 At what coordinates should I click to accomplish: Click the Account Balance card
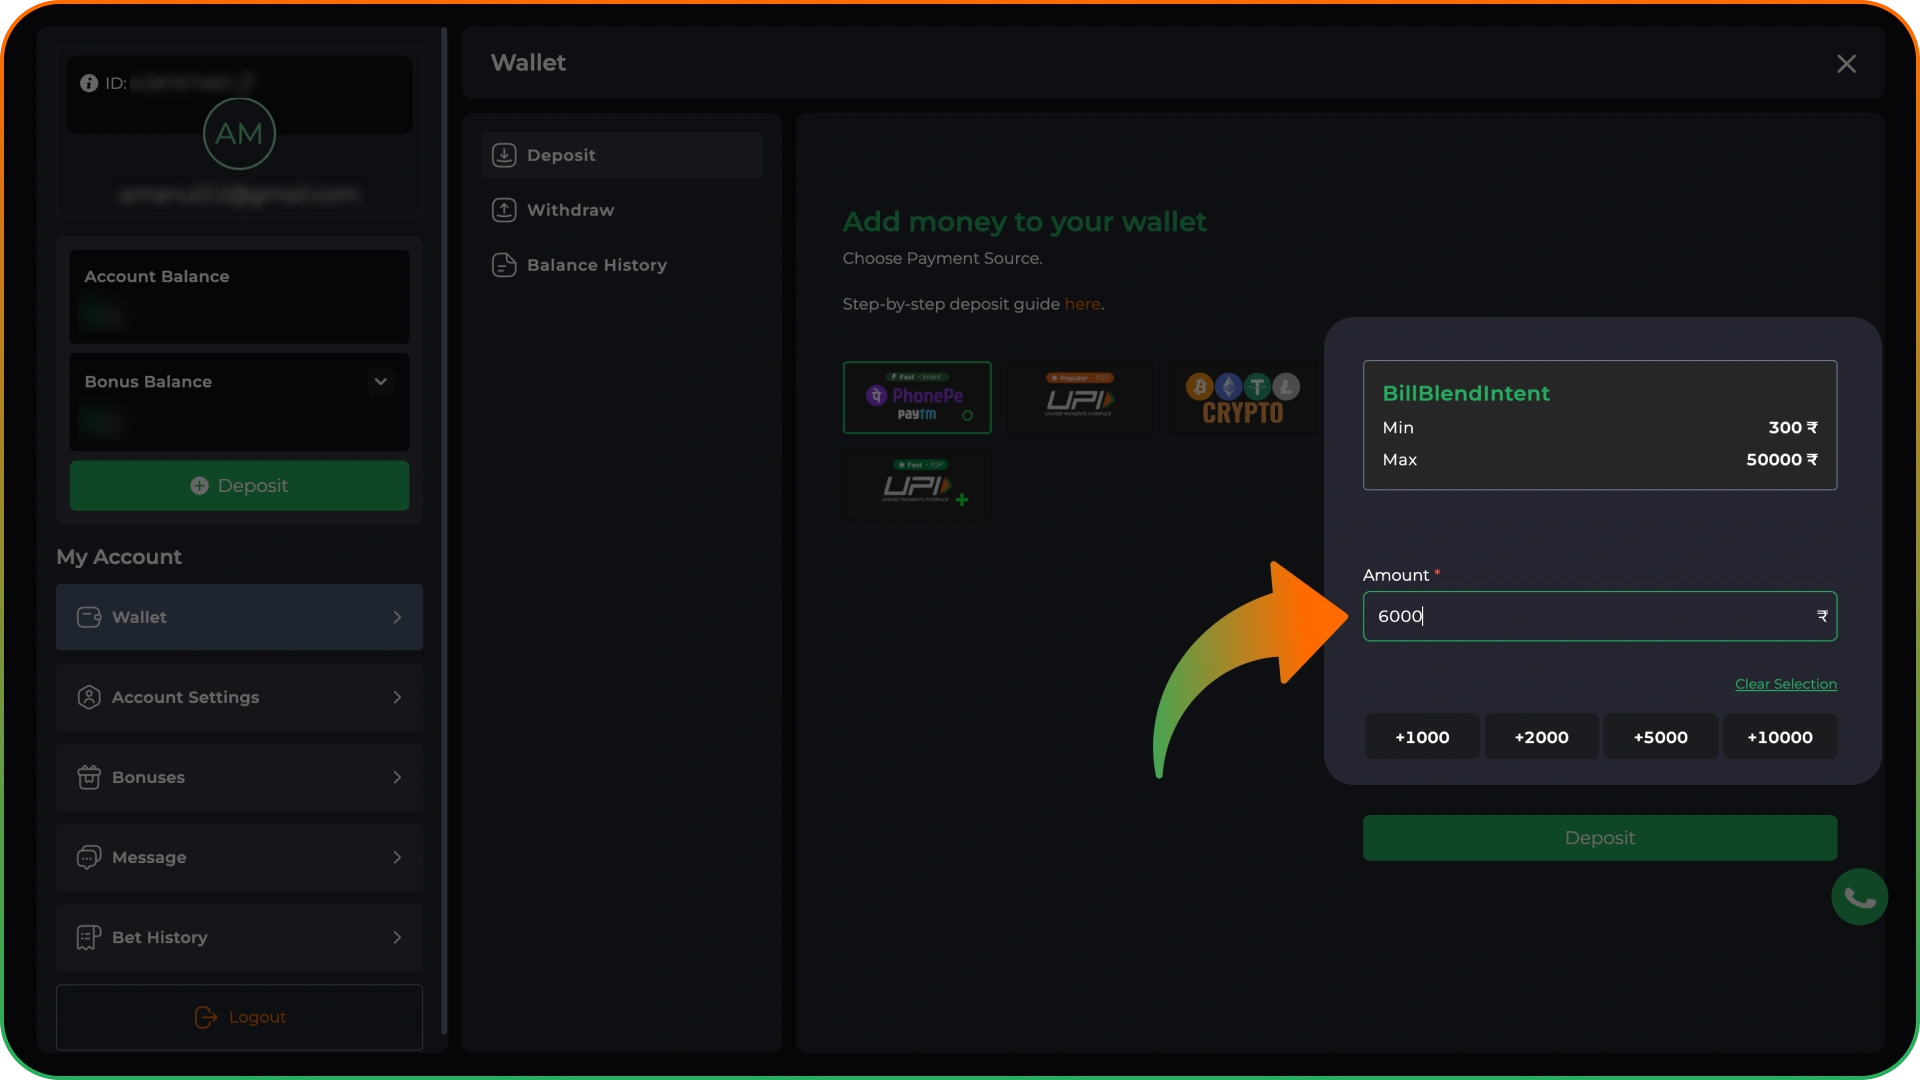(239, 297)
